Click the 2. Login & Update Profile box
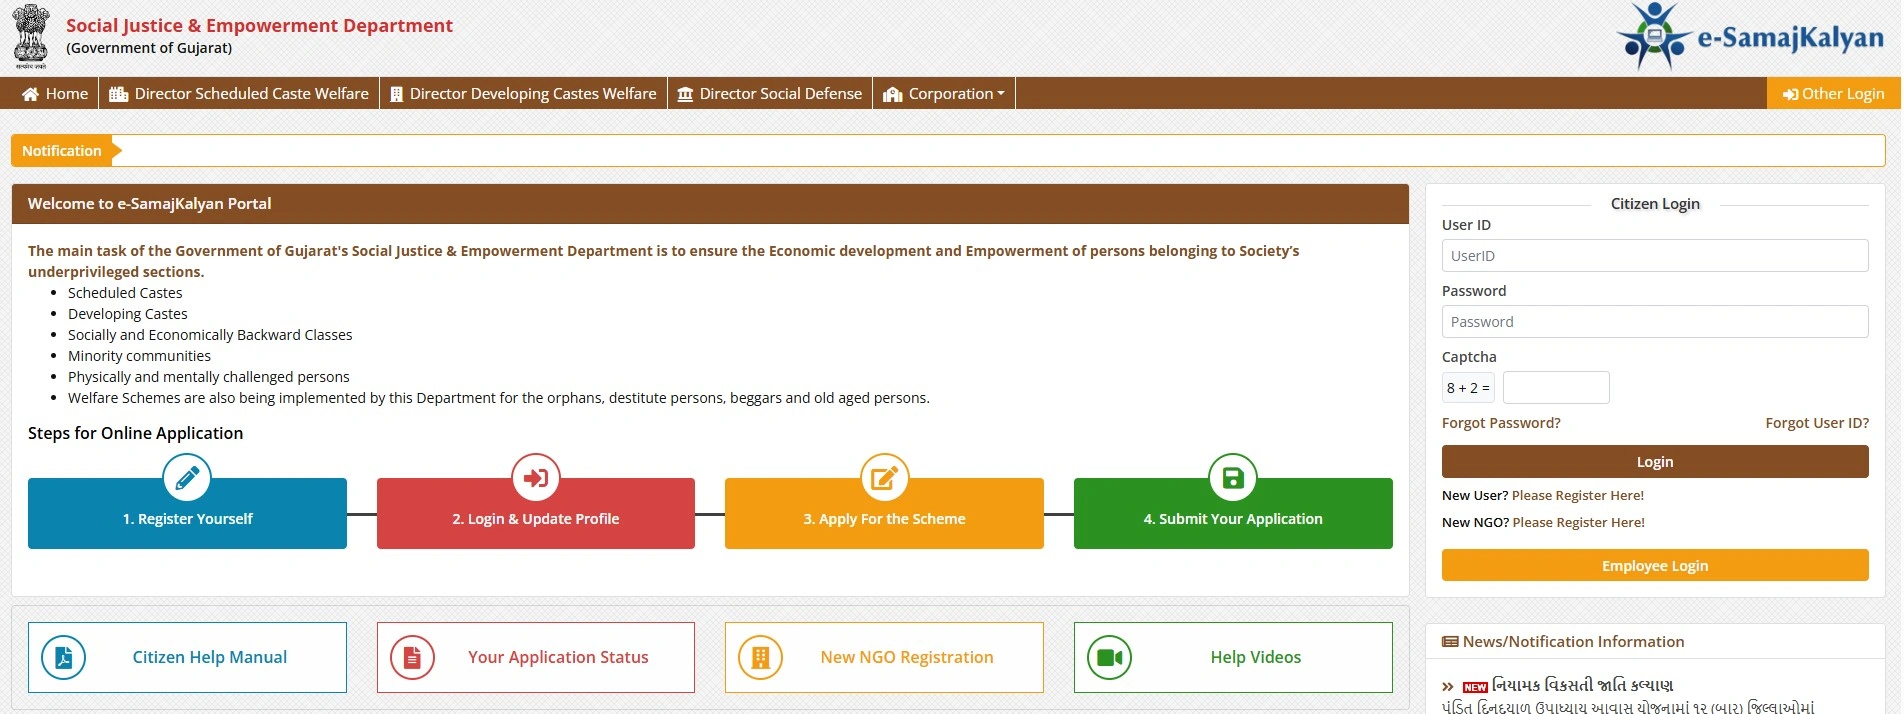 [x=536, y=514]
